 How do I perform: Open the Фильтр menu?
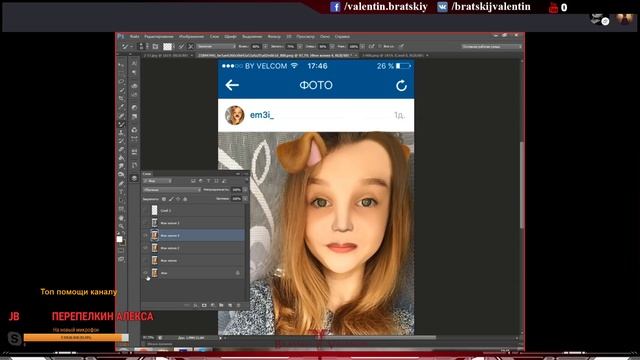(x=274, y=36)
